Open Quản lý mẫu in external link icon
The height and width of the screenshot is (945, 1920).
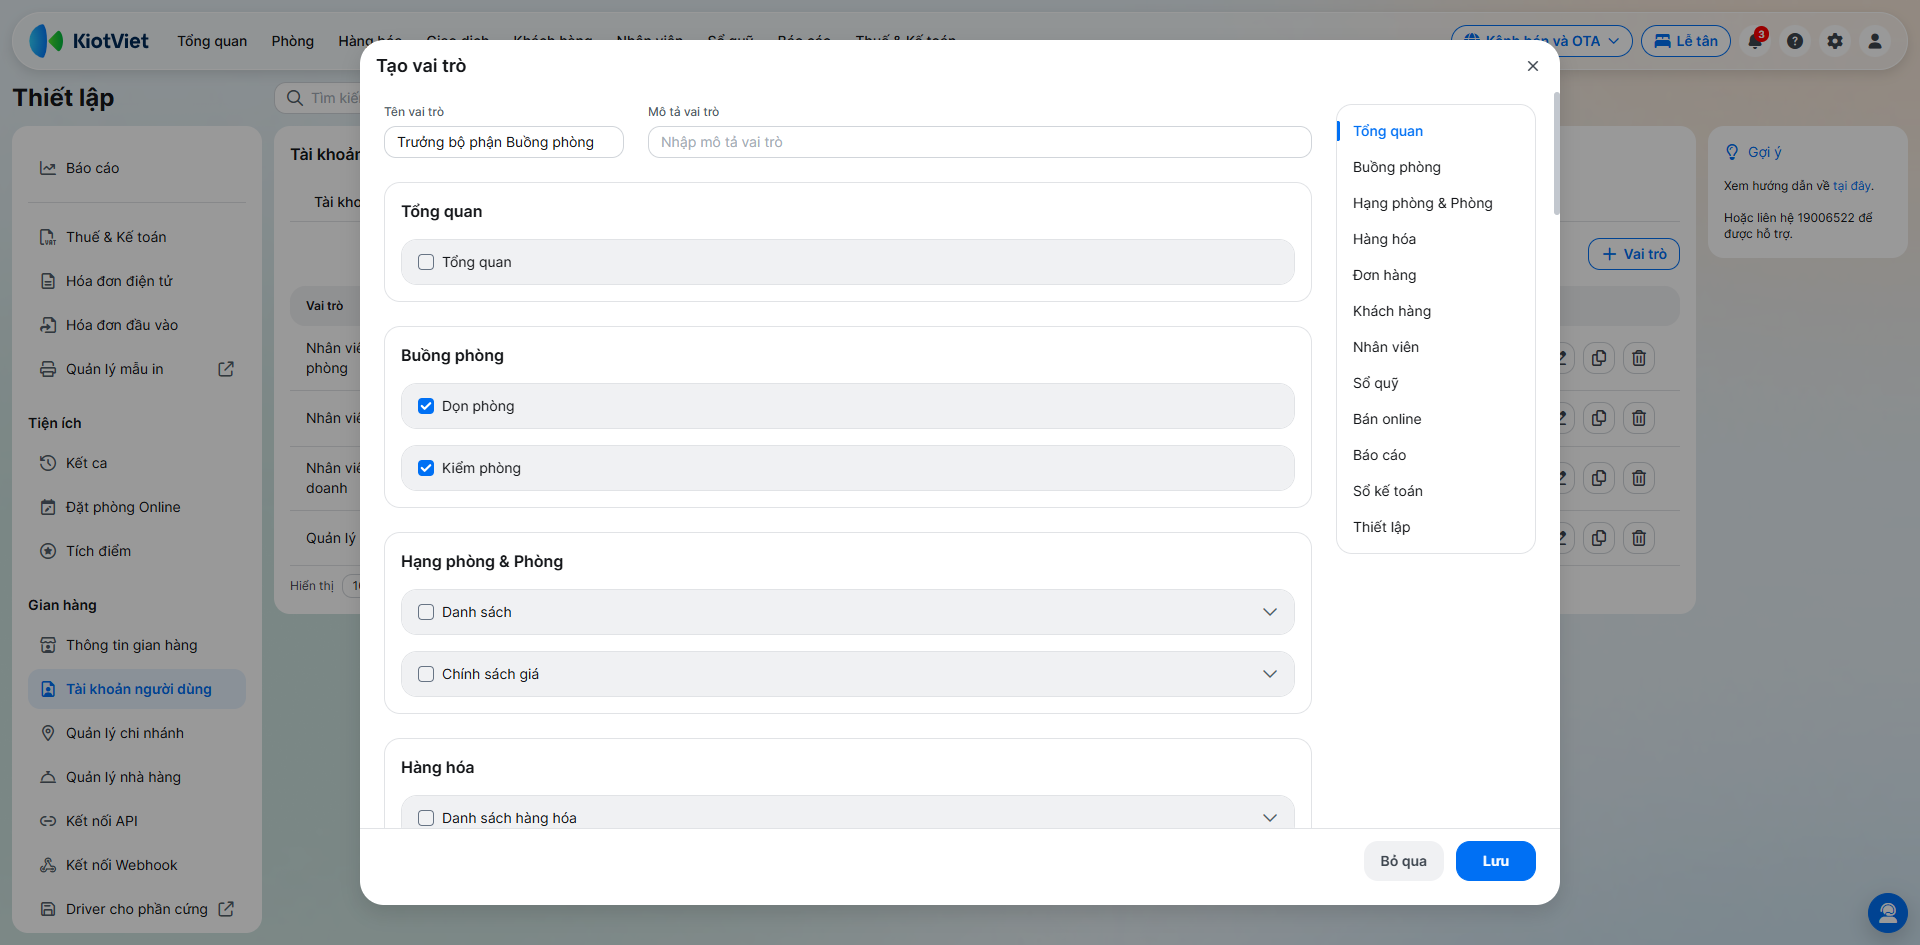pos(226,369)
